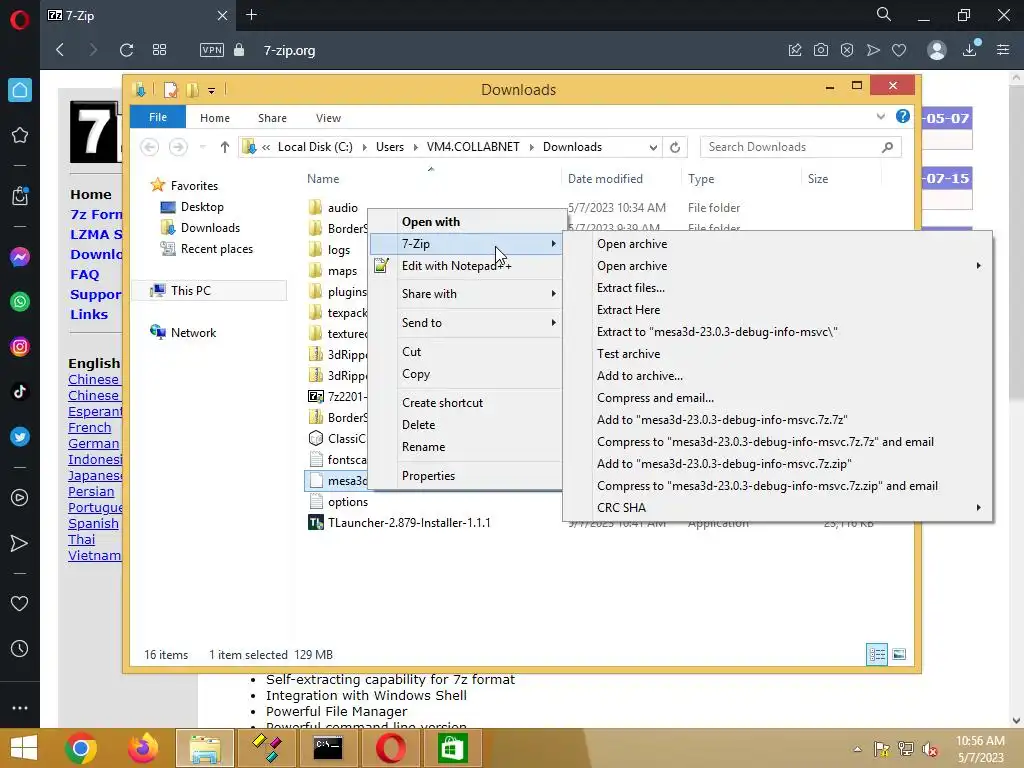Open Instagram in Opera sidebar

[x=20, y=347]
